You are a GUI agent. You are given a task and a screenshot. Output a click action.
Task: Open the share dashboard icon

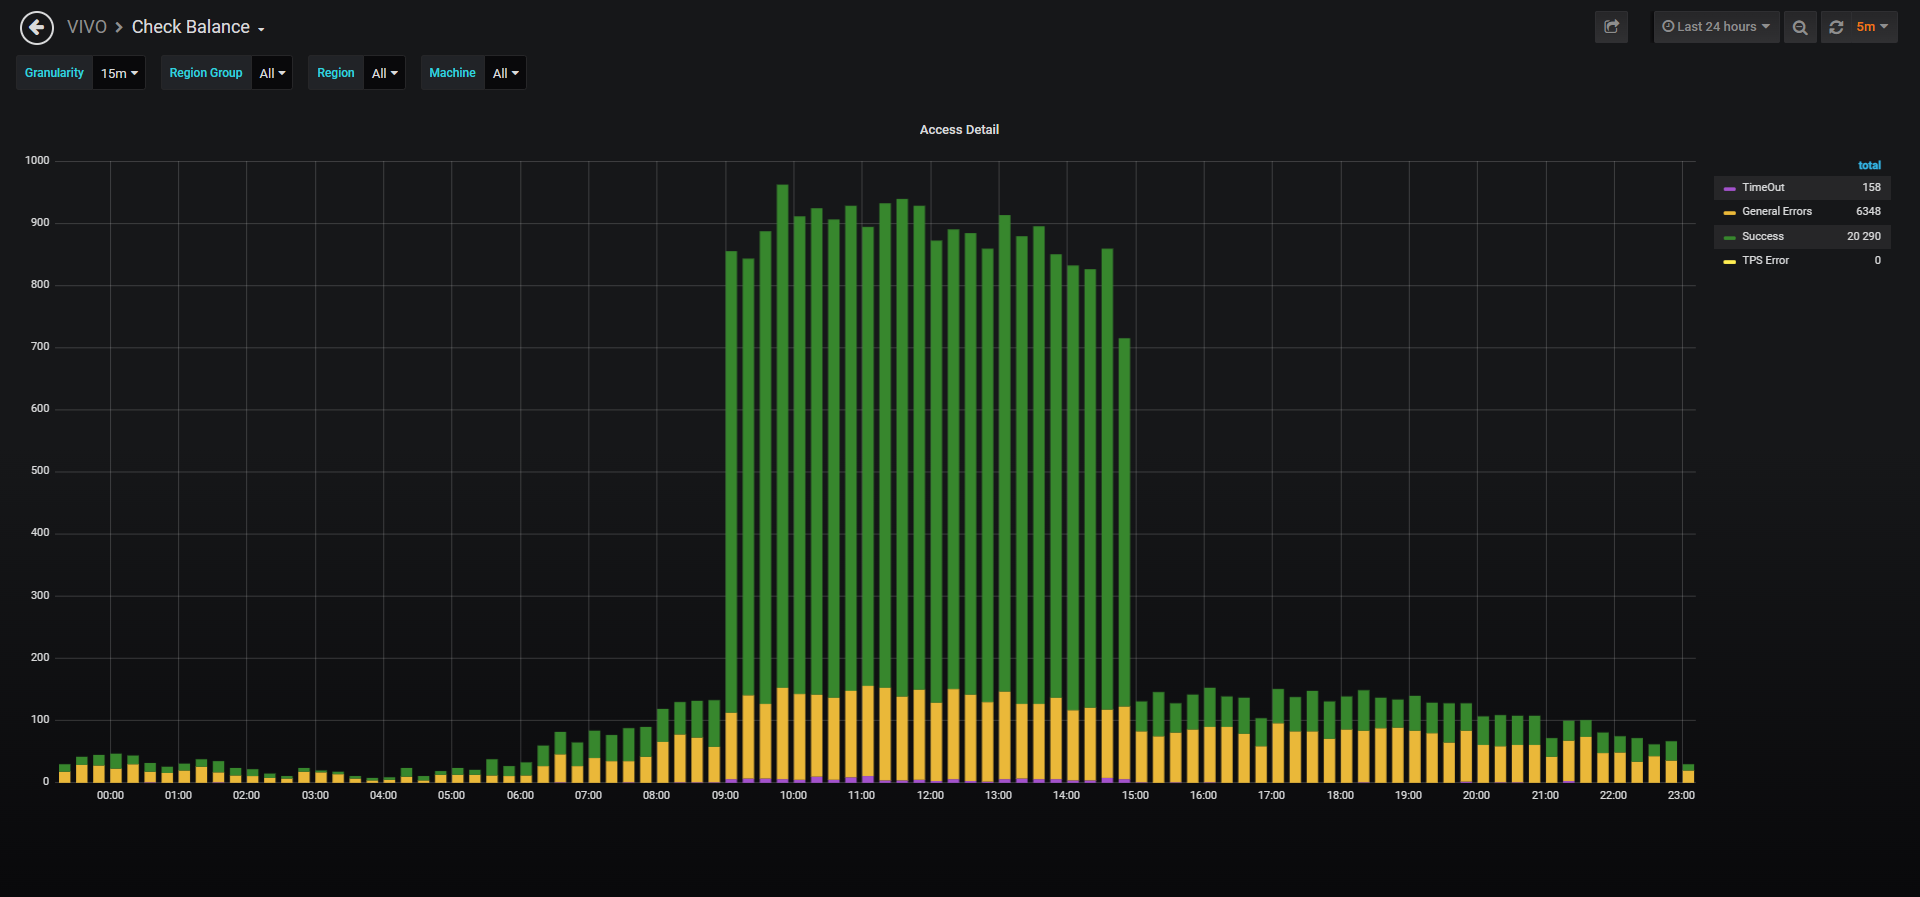click(x=1611, y=27)
